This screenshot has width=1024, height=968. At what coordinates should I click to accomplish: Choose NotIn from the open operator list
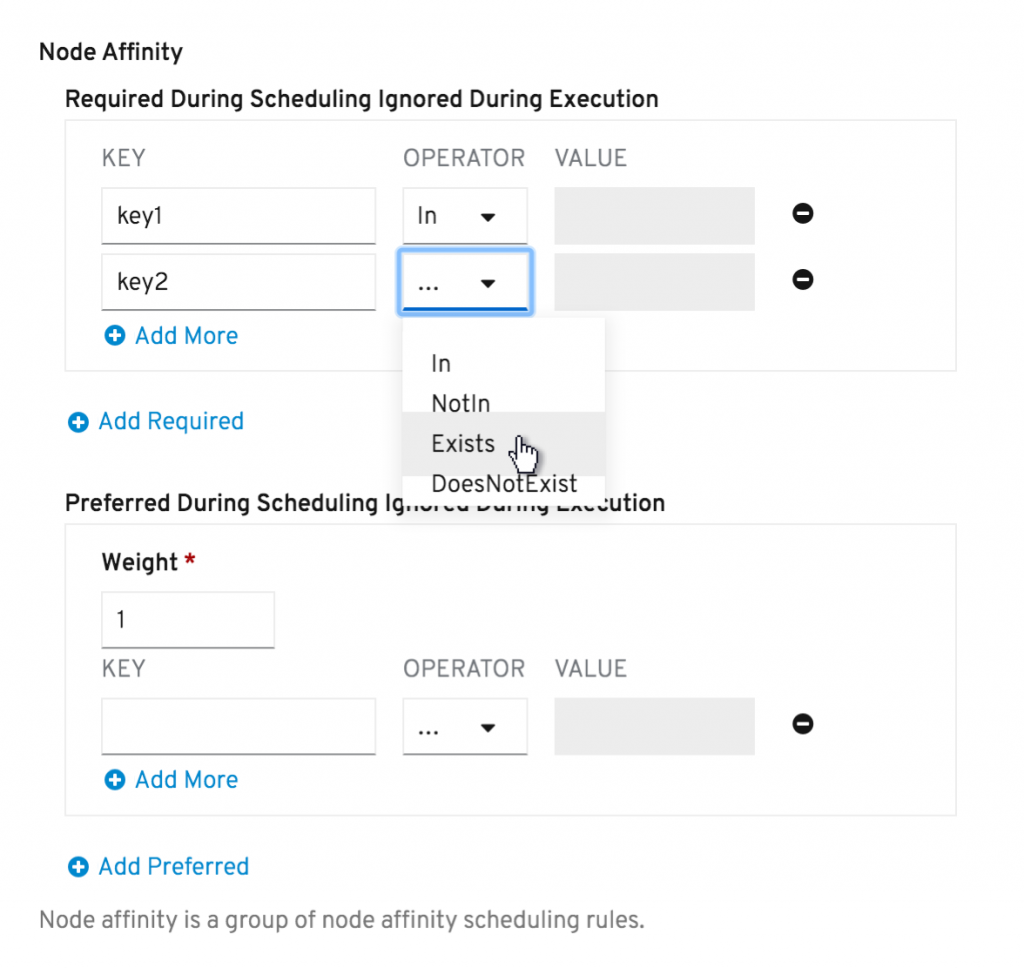click(460, 404)
